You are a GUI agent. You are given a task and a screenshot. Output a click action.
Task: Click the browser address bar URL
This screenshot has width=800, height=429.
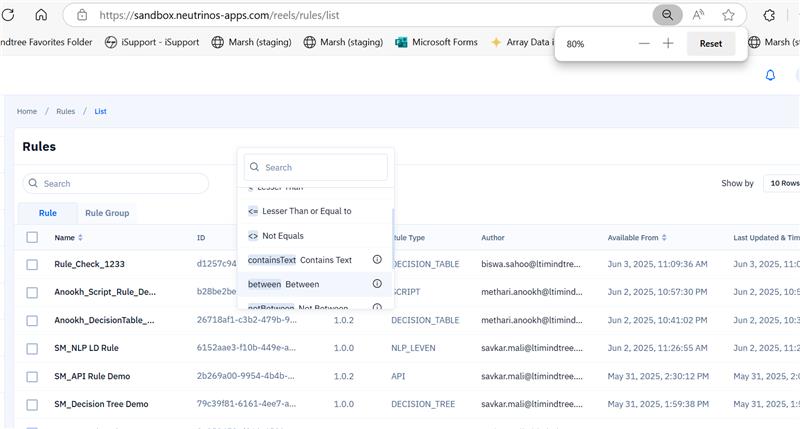(219, 15)
